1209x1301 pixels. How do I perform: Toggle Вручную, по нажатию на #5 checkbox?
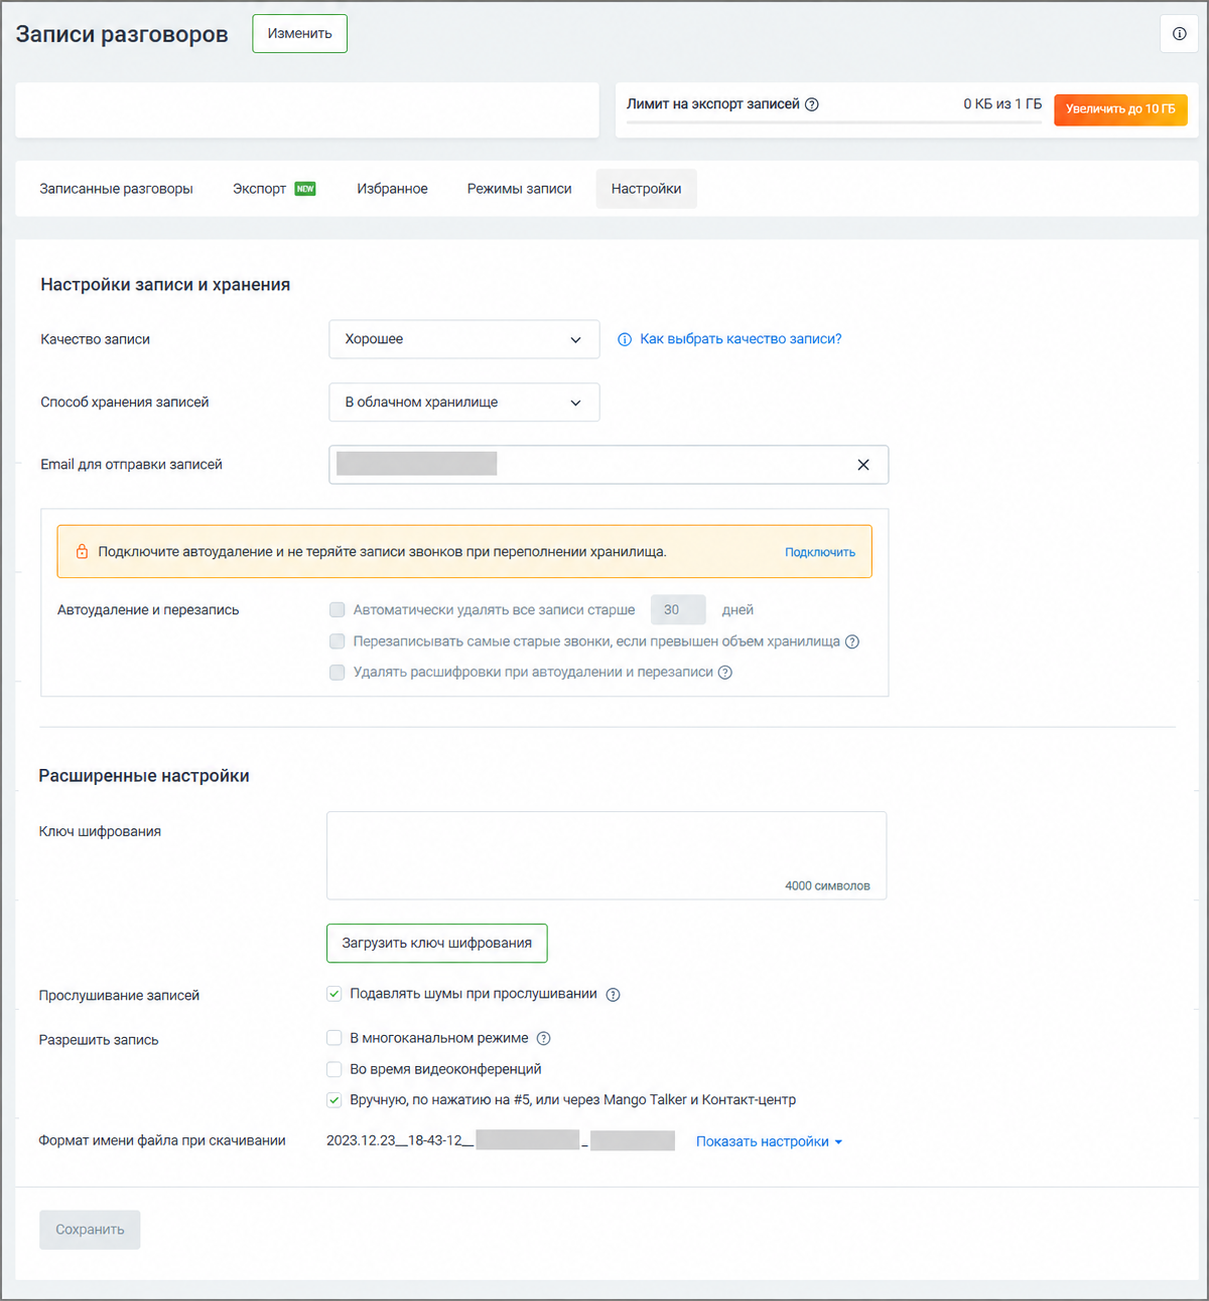334,1100
